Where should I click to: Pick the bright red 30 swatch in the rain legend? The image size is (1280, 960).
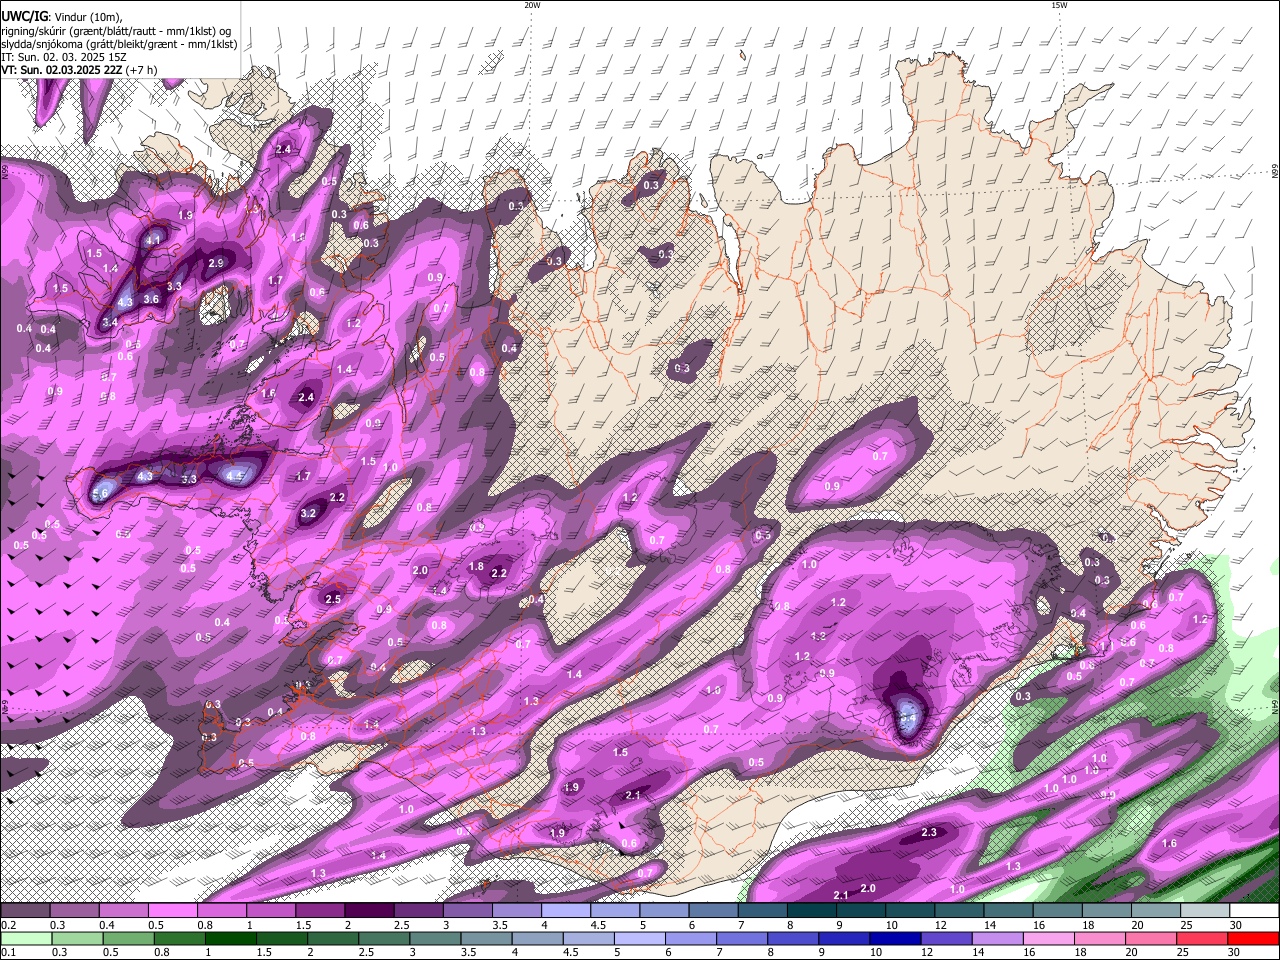[1253, 938]
